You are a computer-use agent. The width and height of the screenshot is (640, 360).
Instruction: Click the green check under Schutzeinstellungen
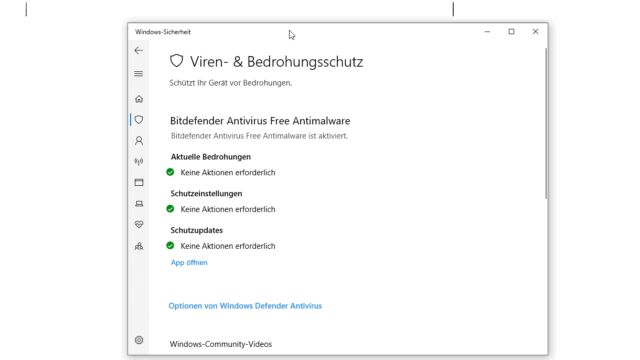tap(170, 209)
